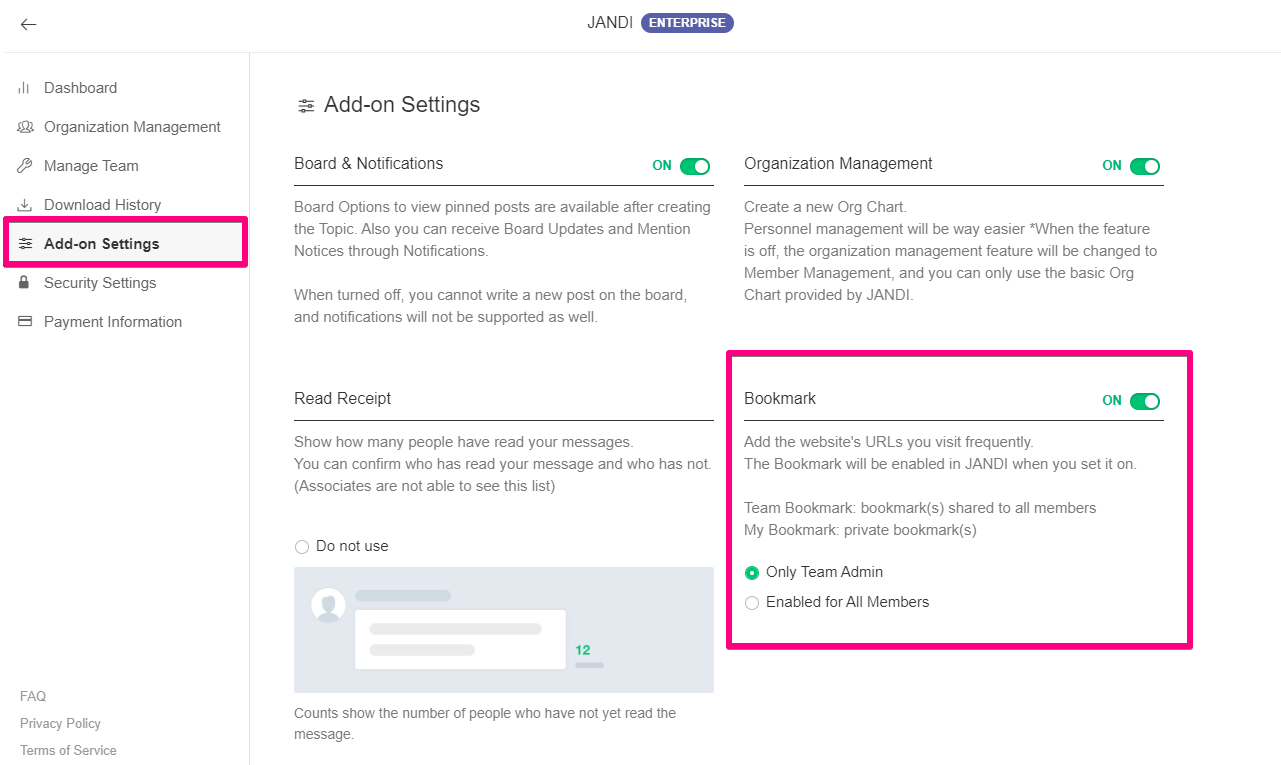Click the Board & Notifications heading
Image resolution: width=1281 pixels, height=765 pixels.
(369, 164)
